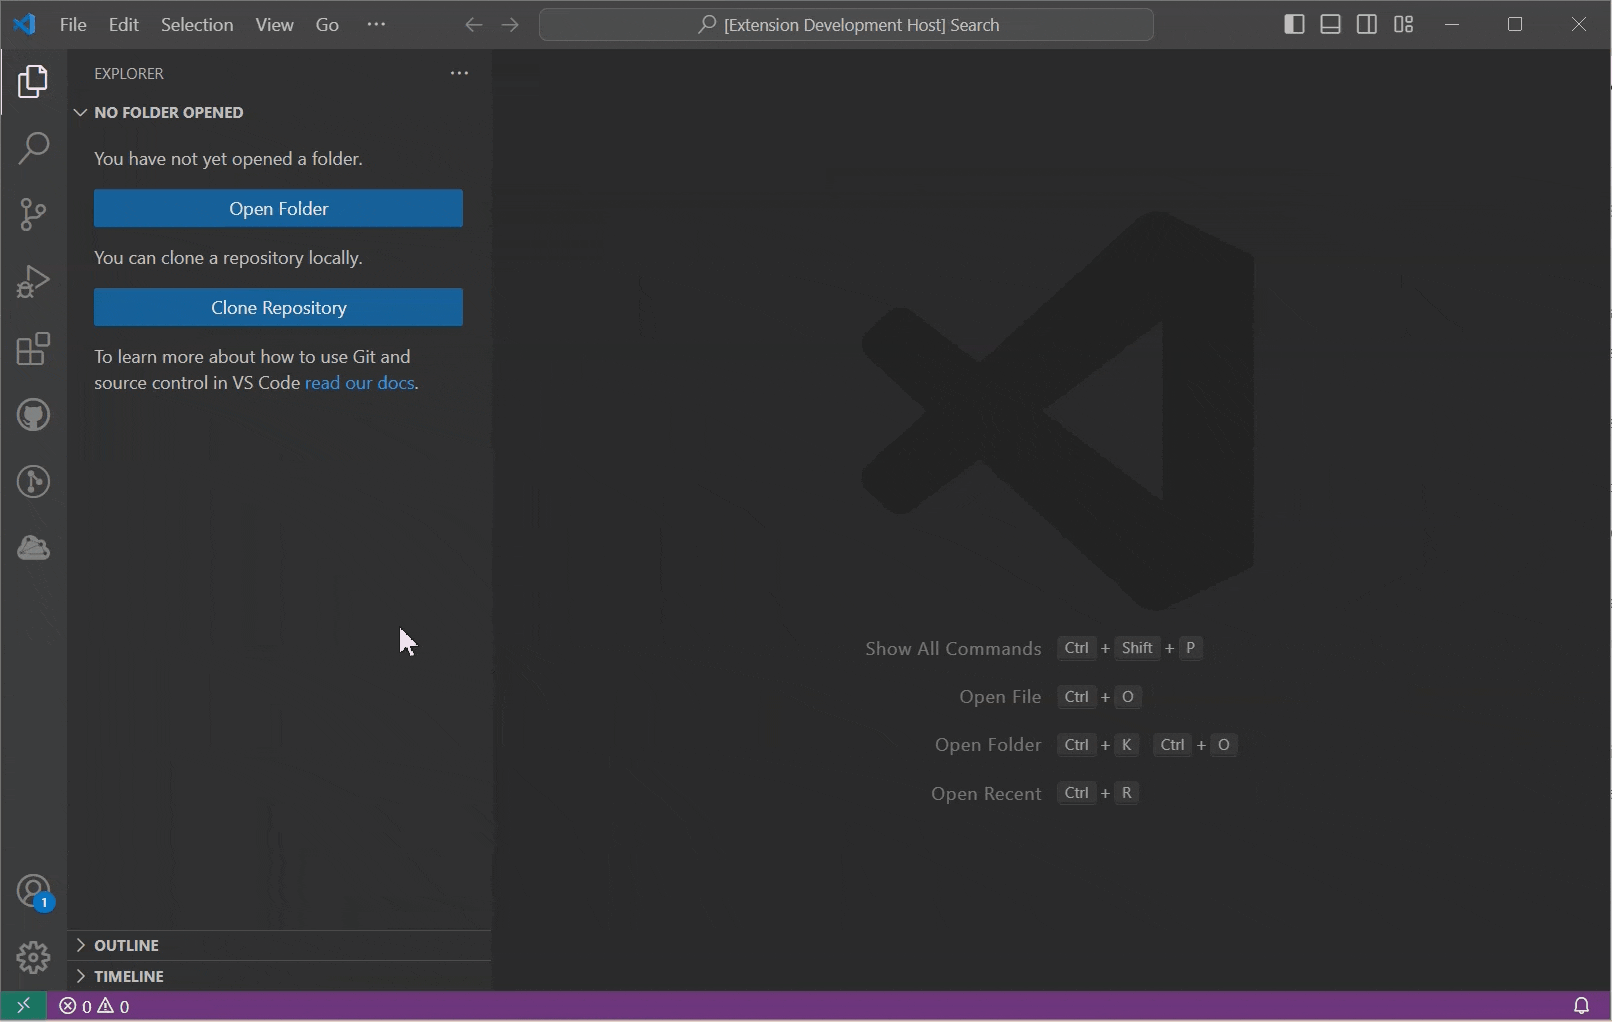The image size is (1612, 1022).
Task: Open the File menu
Action: click(x=73, y=24)
